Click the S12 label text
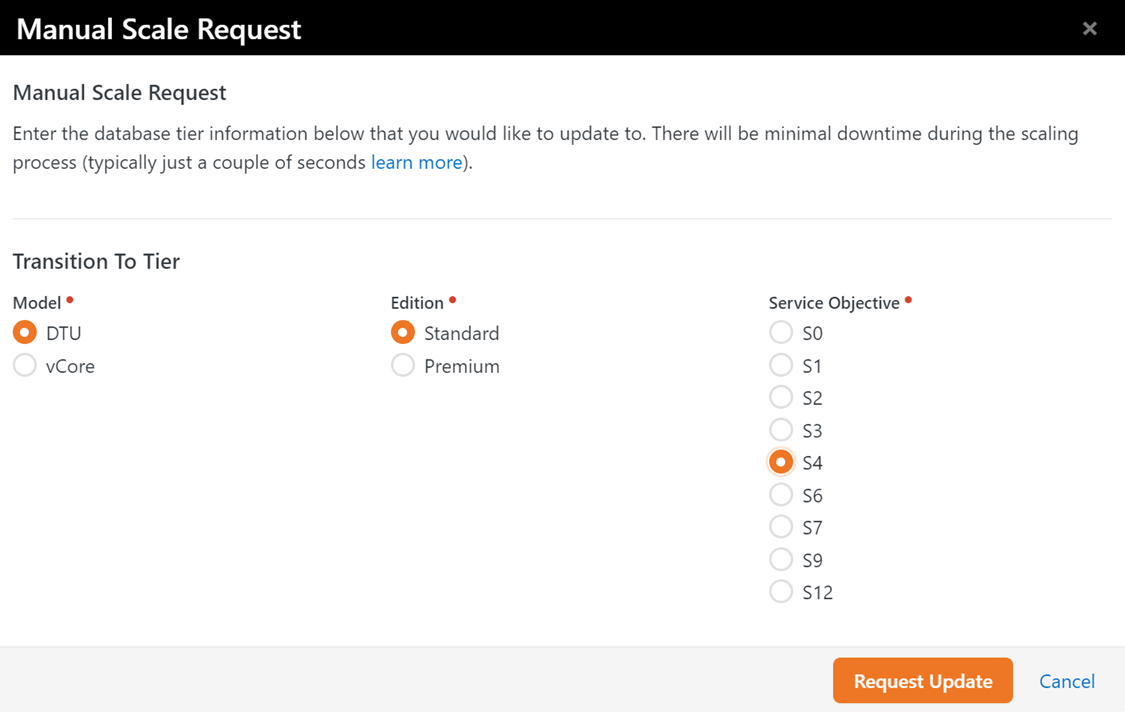1125x712 pixels. coord(817,593)
